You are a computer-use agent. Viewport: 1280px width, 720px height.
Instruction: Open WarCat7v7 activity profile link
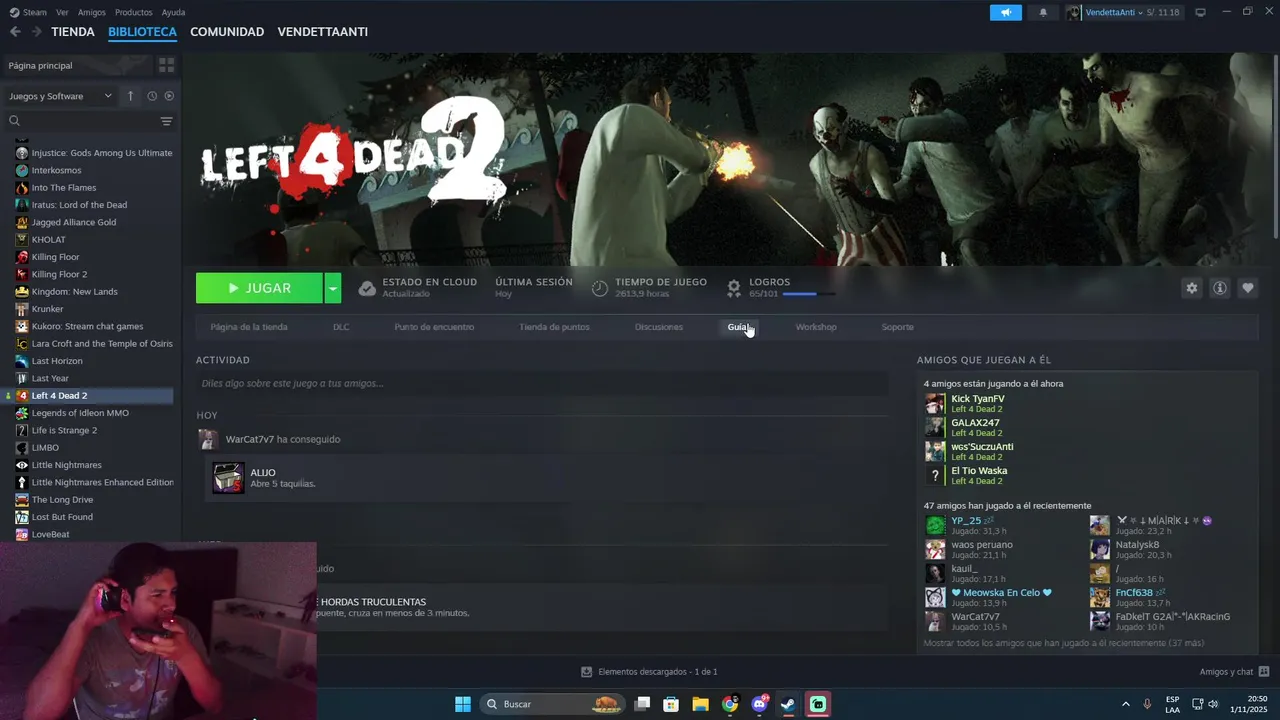pyautogui.click(x=250, y=439)
